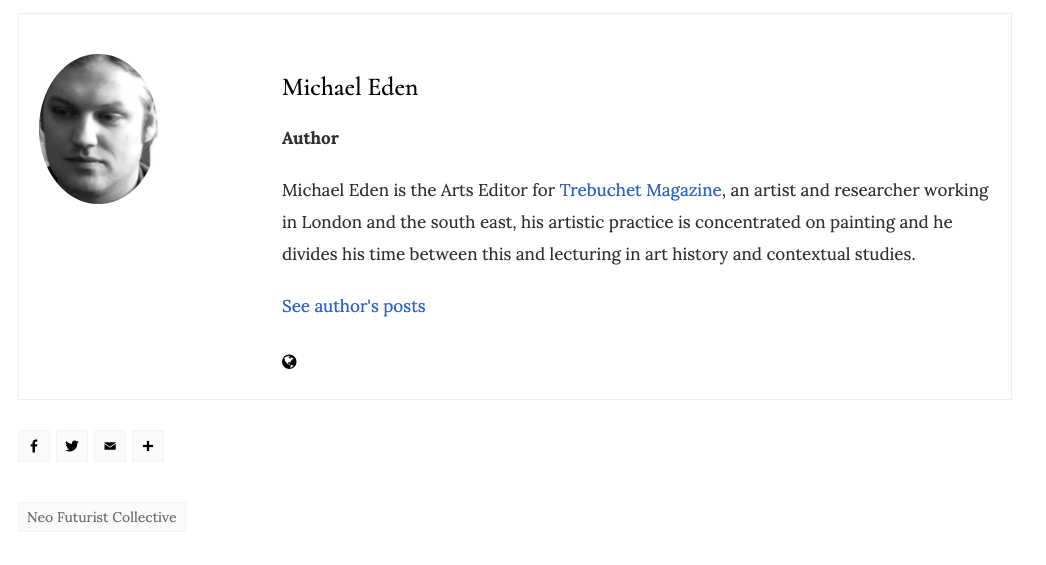
Task: Click the Michael Eden name heading
Action: pos(350,88)
